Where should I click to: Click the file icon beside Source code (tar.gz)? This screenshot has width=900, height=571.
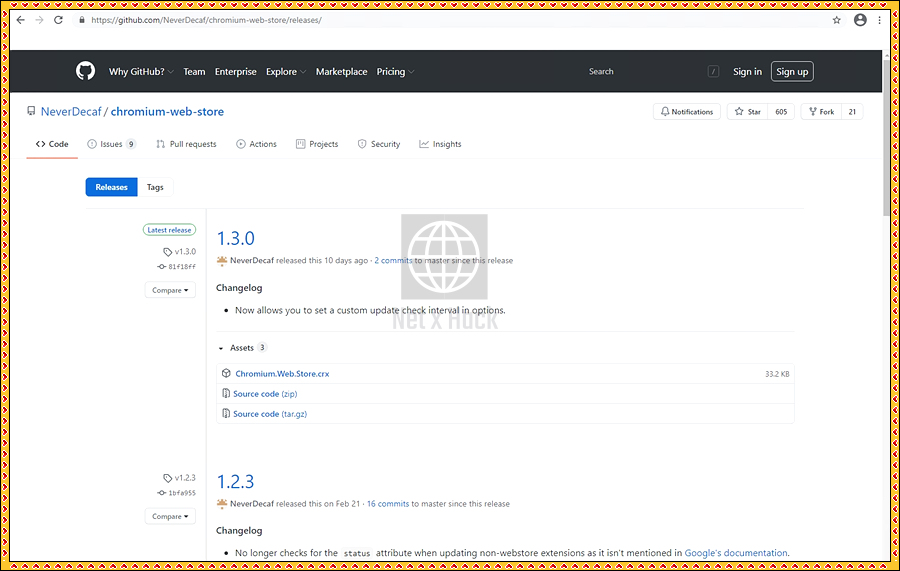pos(226,414)
